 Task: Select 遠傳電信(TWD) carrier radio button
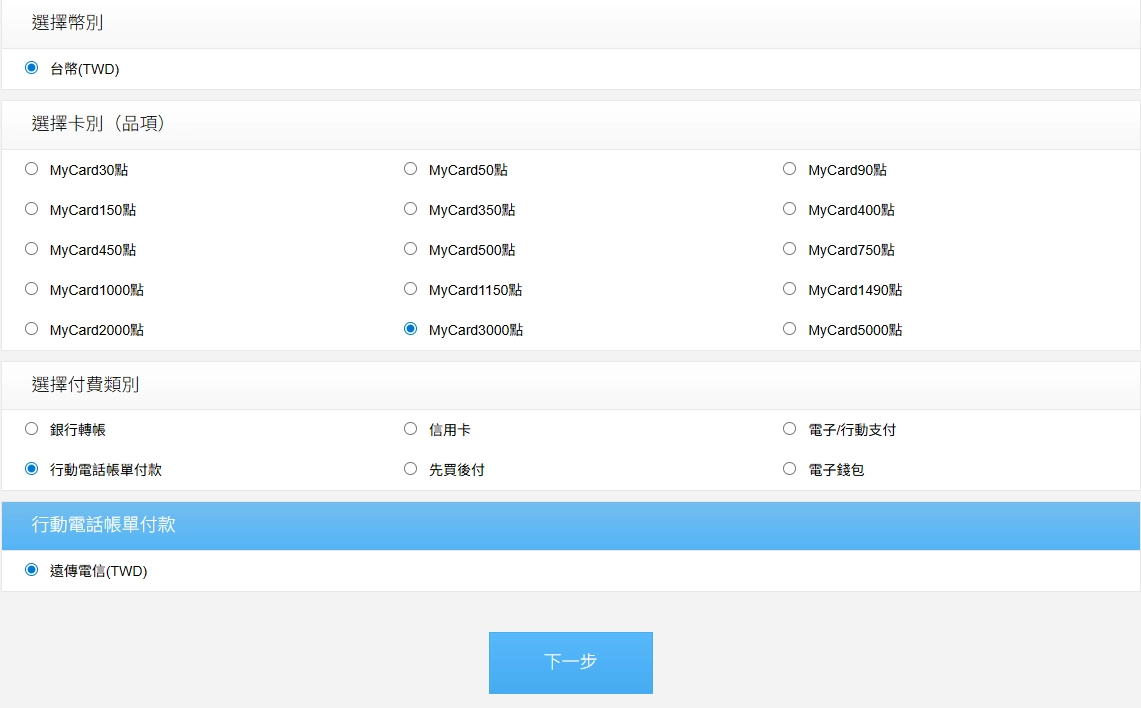pyautogui.click(x=31, y=570)
